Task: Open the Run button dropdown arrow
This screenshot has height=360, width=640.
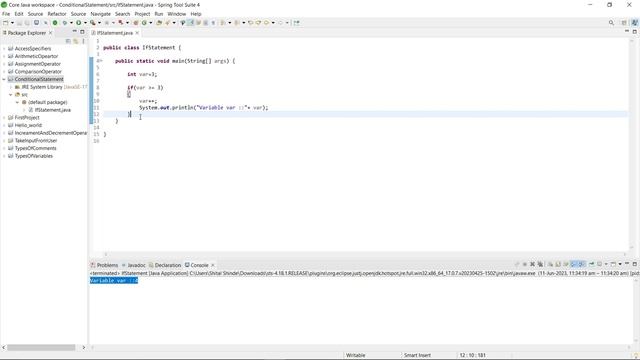Action: [x=85, y=23]
